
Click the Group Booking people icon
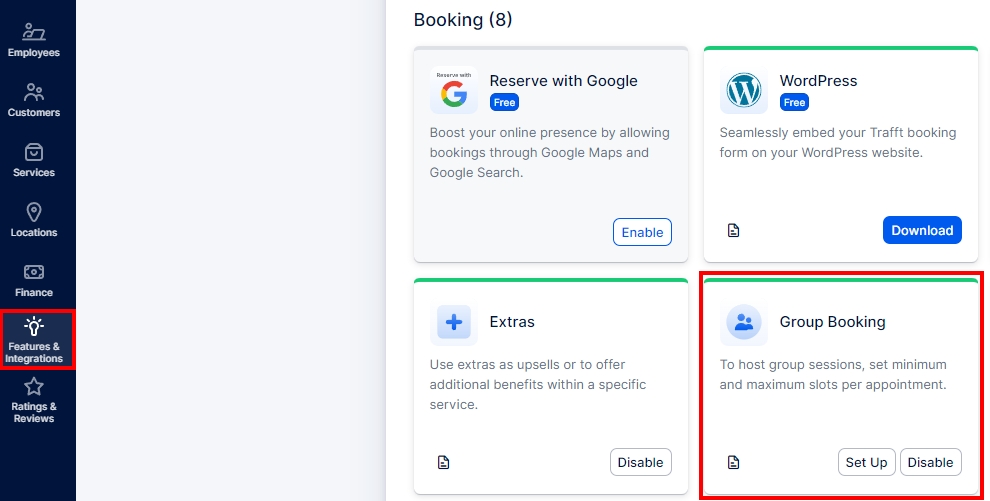point(743,323)
